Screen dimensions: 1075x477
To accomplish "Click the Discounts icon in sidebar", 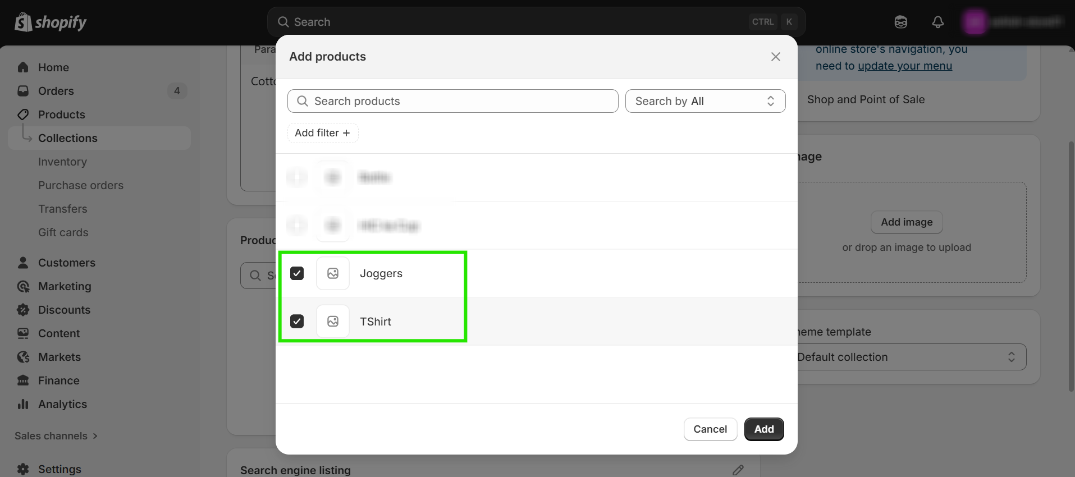I will pos(23,310).
